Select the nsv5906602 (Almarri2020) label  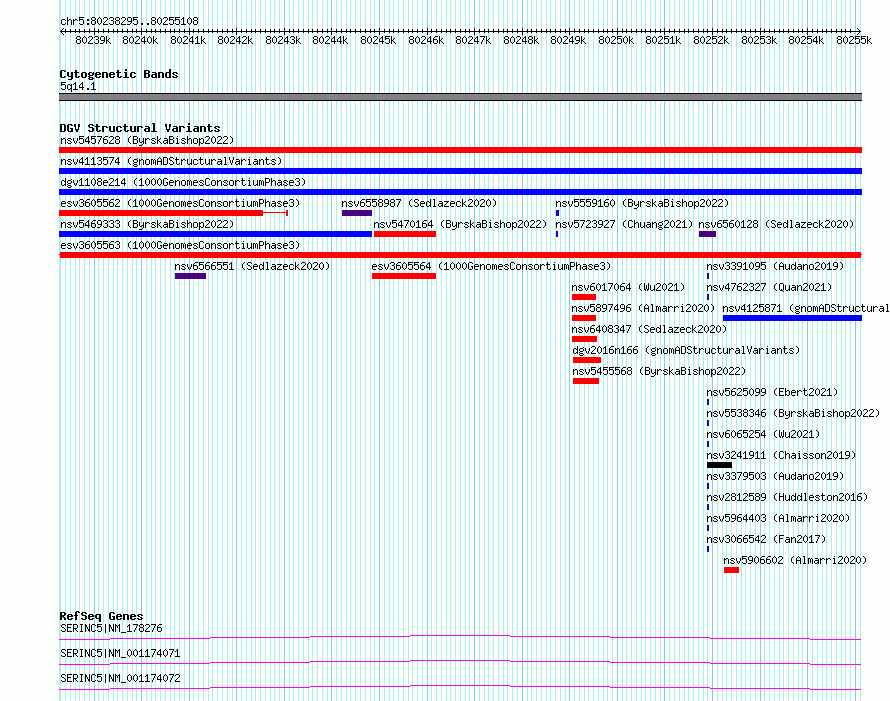795,560
